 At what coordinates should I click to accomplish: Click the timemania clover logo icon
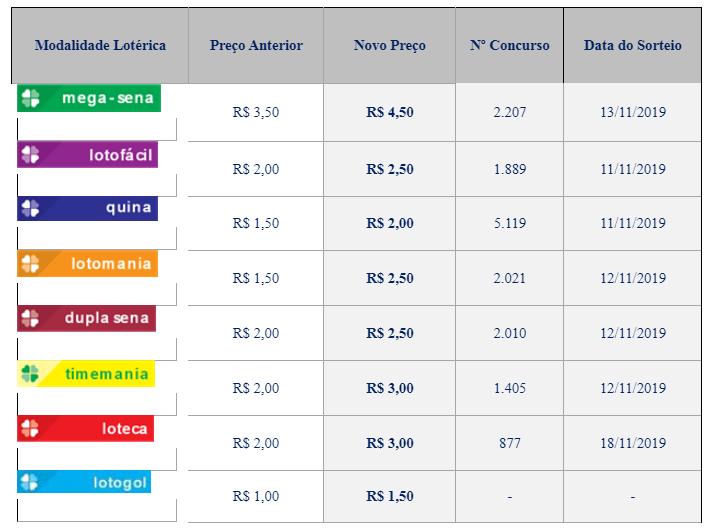coord(30,374)
